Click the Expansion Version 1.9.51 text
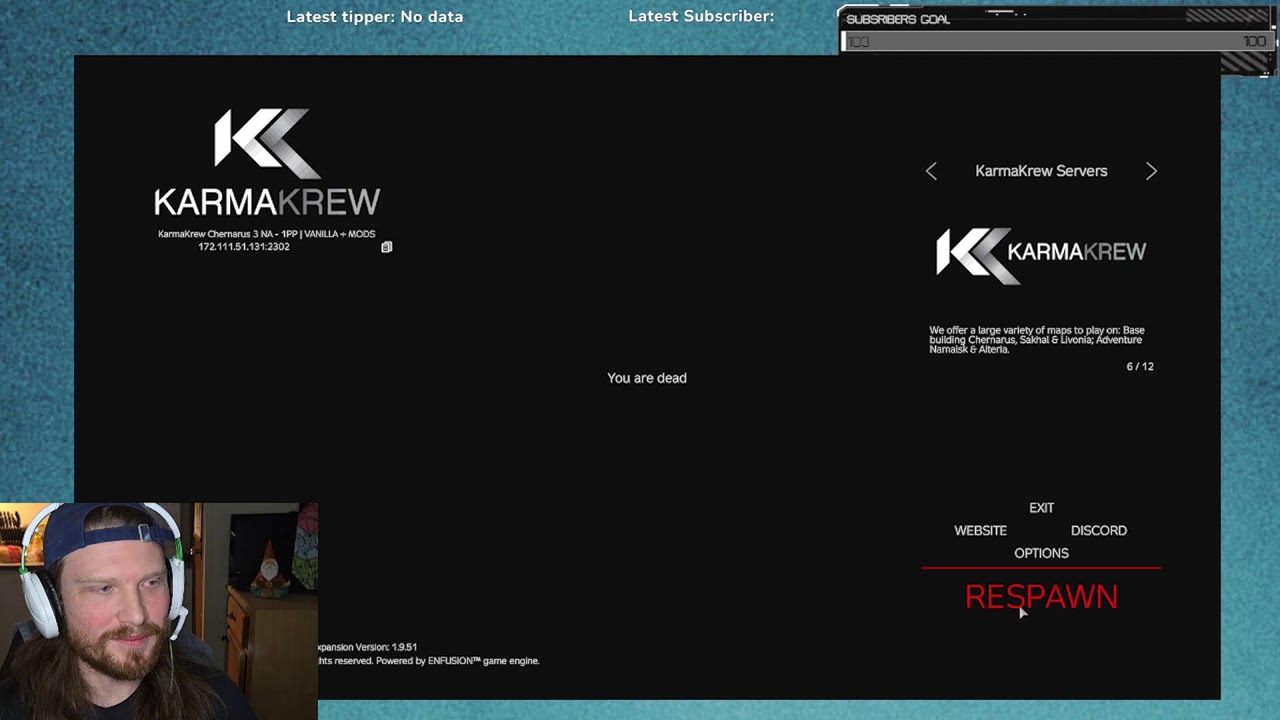Image resolution: width=1280 pixels, height=720 pixels. 367,647
